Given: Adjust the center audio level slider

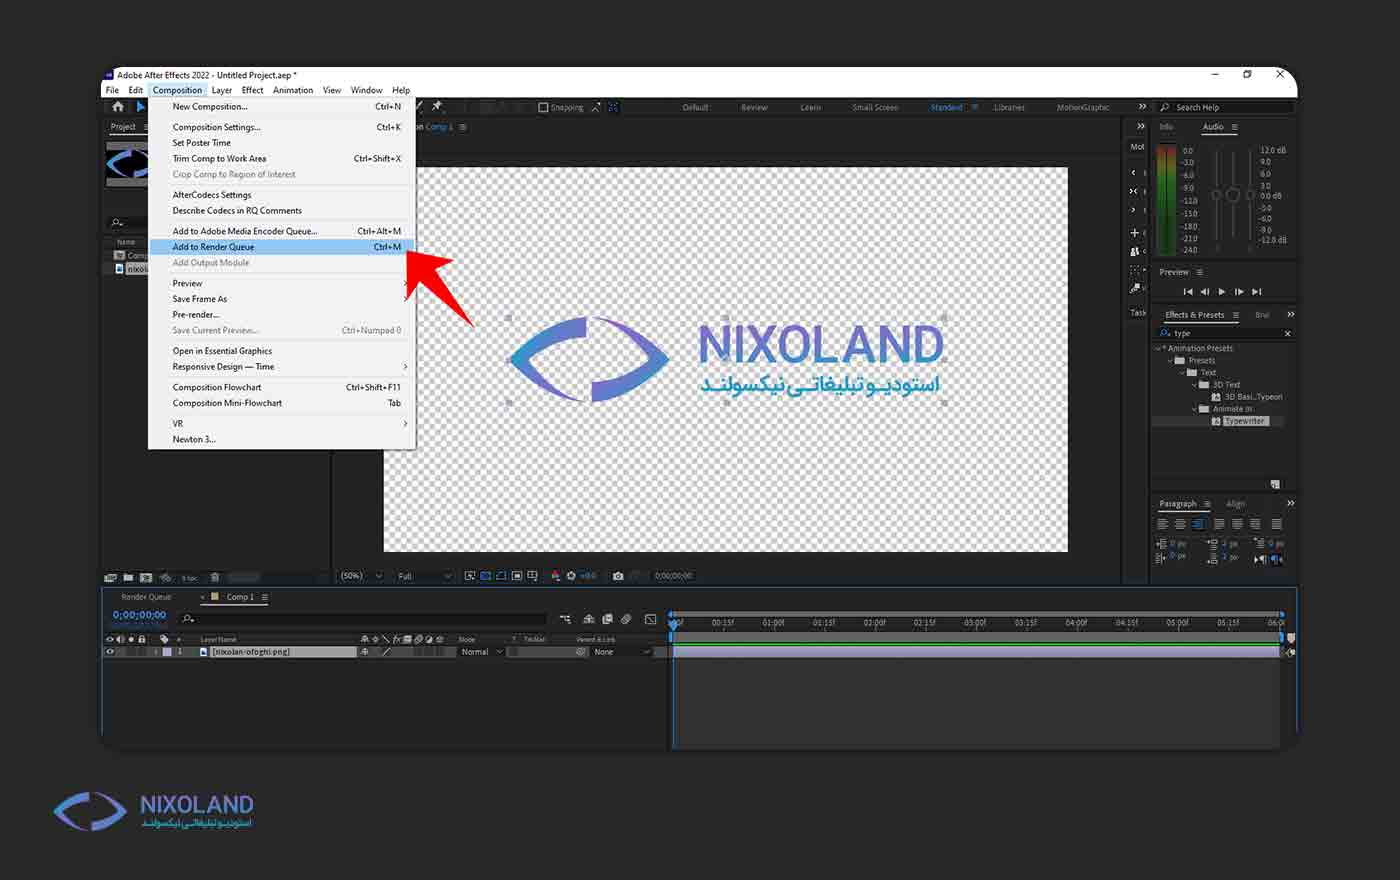Looking at the screenshot, I should point(1233,195).
